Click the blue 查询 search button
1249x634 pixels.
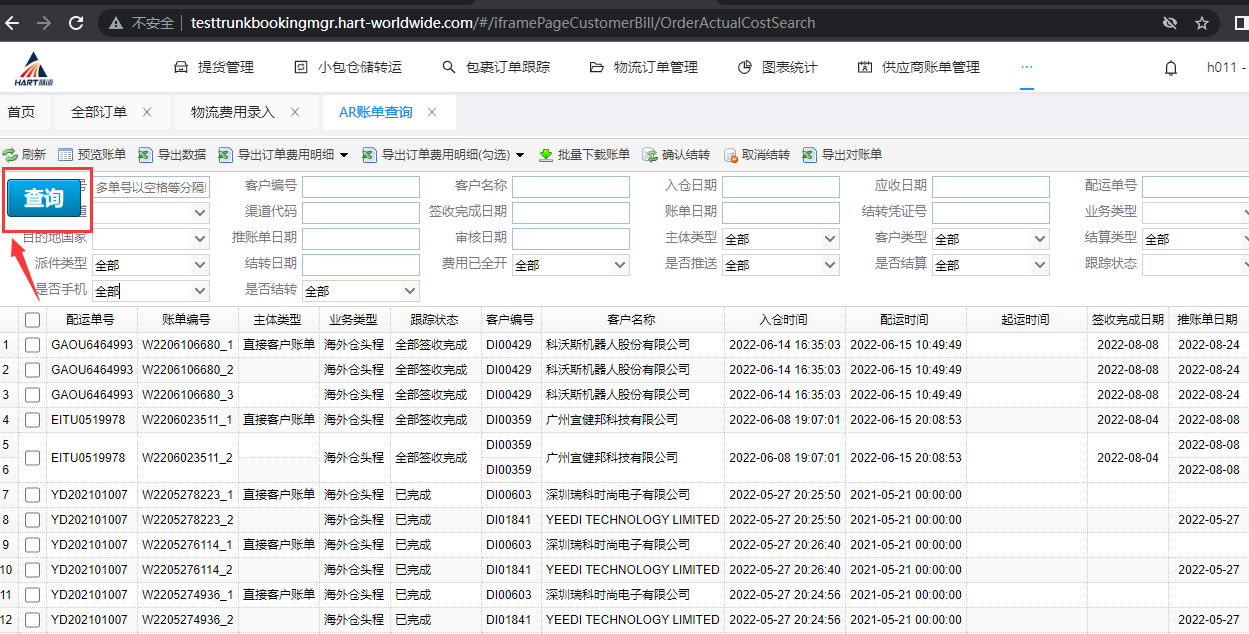pos(43,198)
